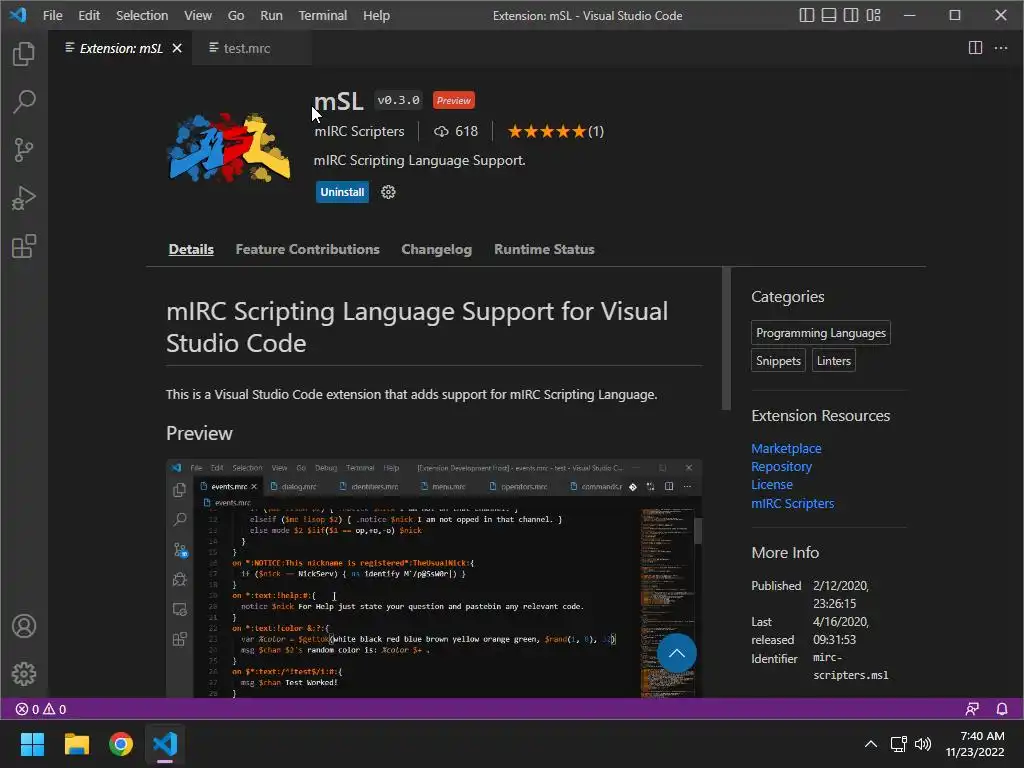Open the Search view in activity bar

24,102
